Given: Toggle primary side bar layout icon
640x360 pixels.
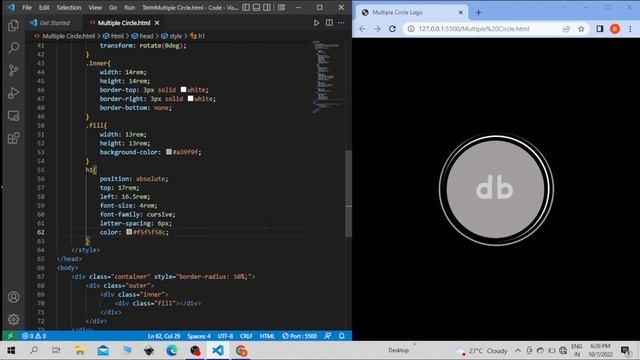Looking at the screenshot, I should [x=246, y=7].
